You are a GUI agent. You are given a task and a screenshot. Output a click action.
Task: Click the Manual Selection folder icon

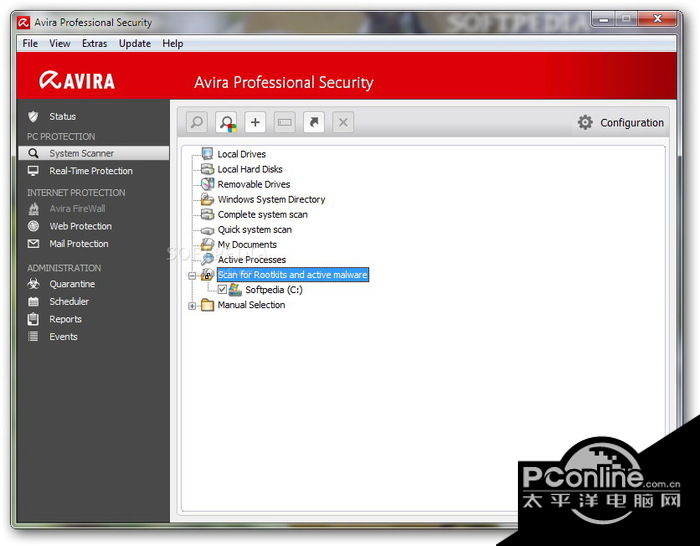point(207,305)
